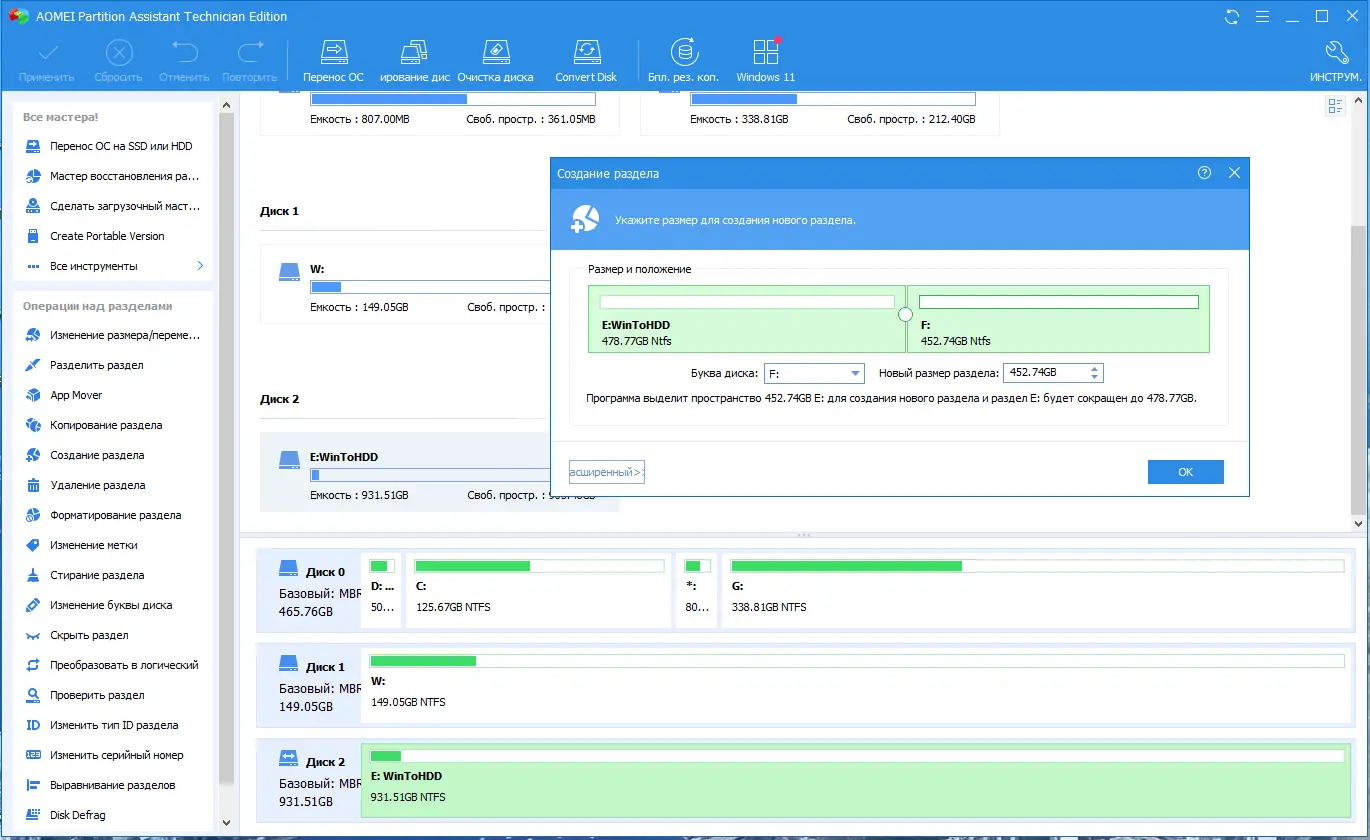Click the partition size slider handle

coord(906,314)
